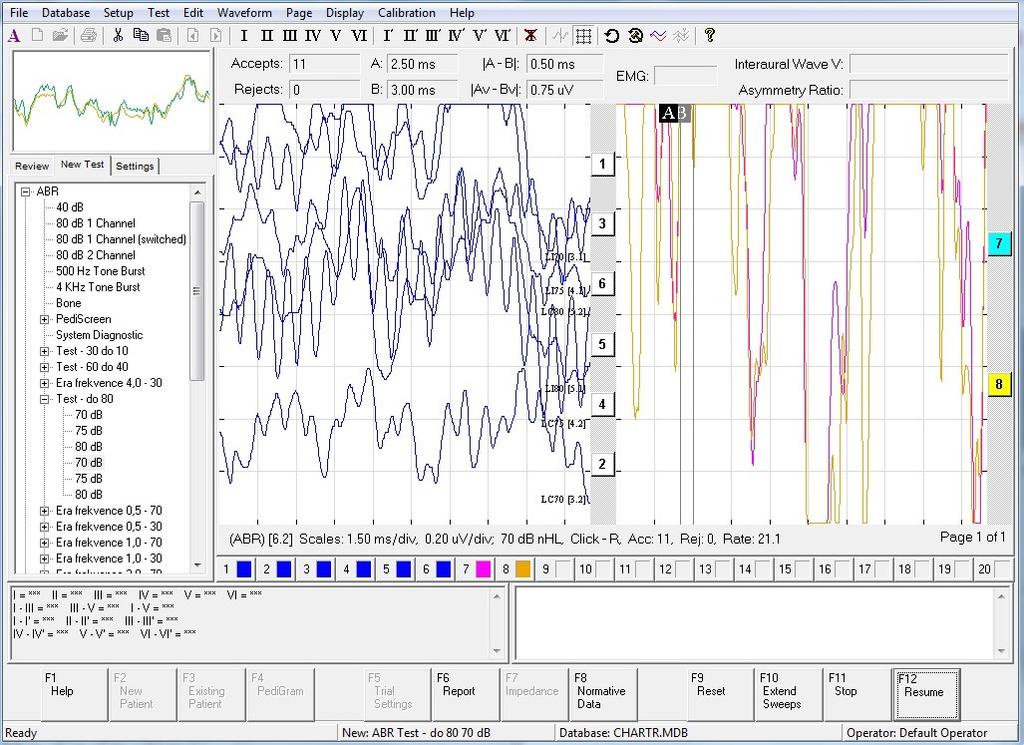Click the waveform preview thumbnail

point(112,101)
